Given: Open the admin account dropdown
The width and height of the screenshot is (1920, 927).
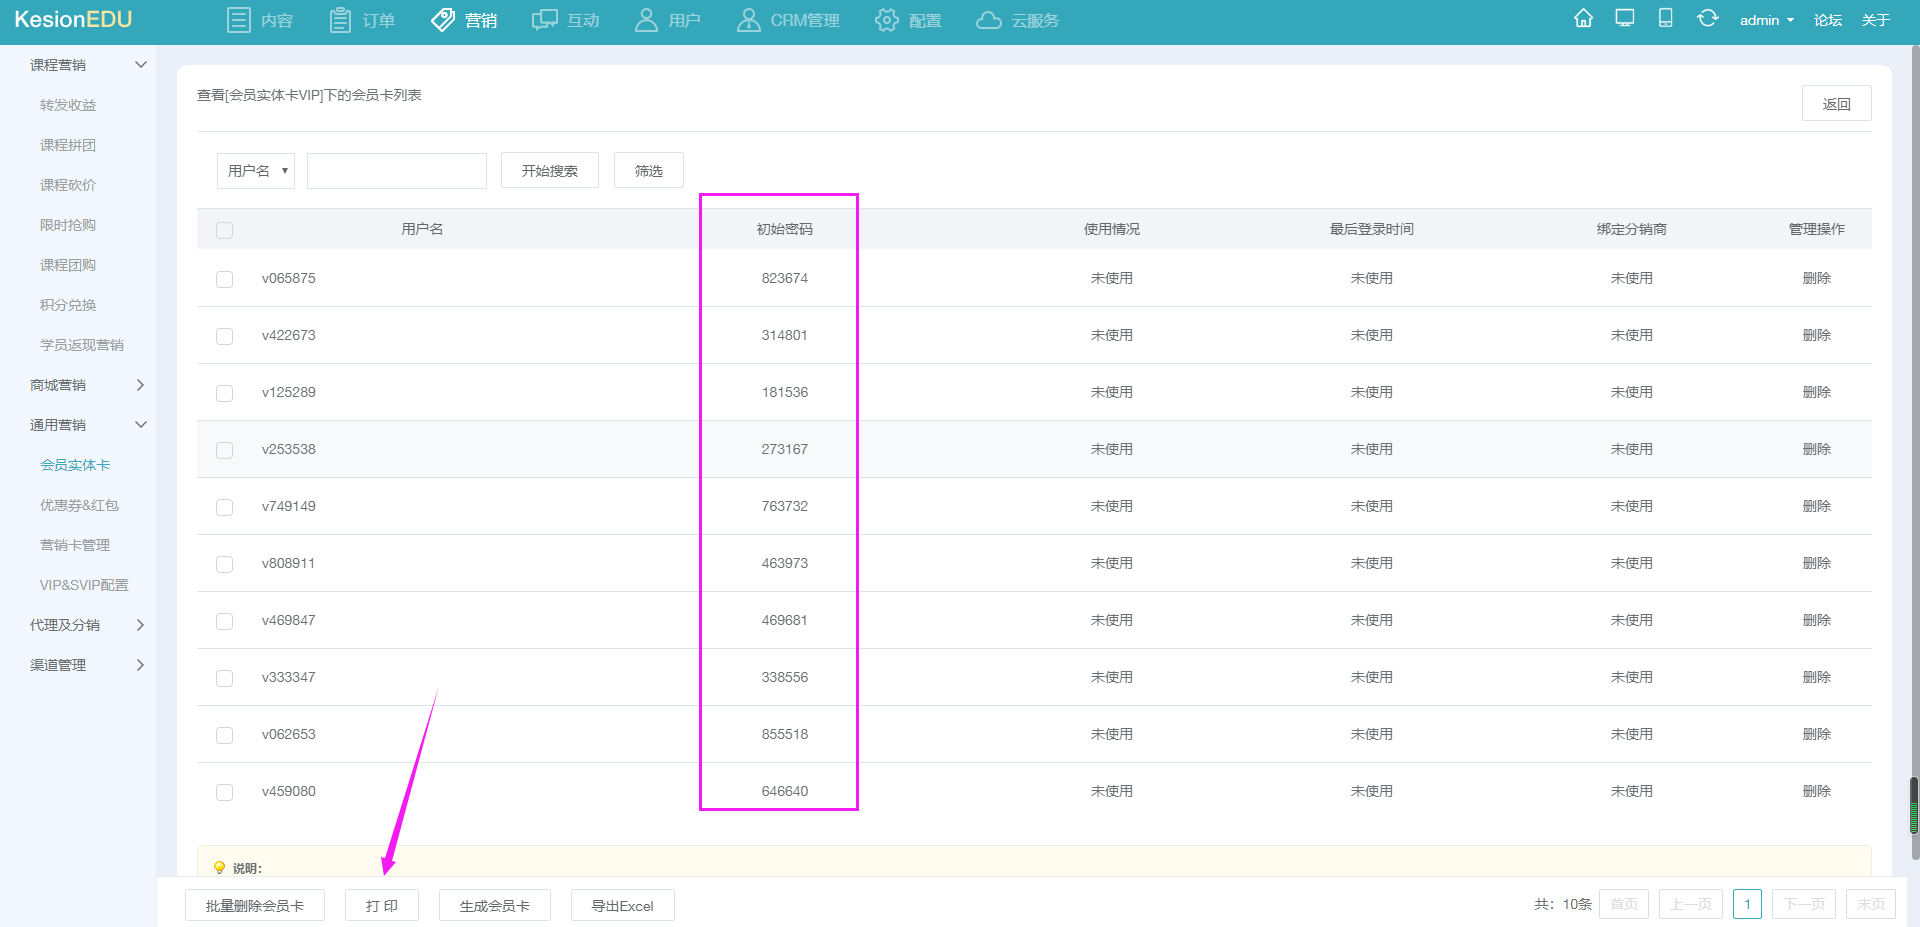Looking at the screenshot, I should pos(1766,20).
